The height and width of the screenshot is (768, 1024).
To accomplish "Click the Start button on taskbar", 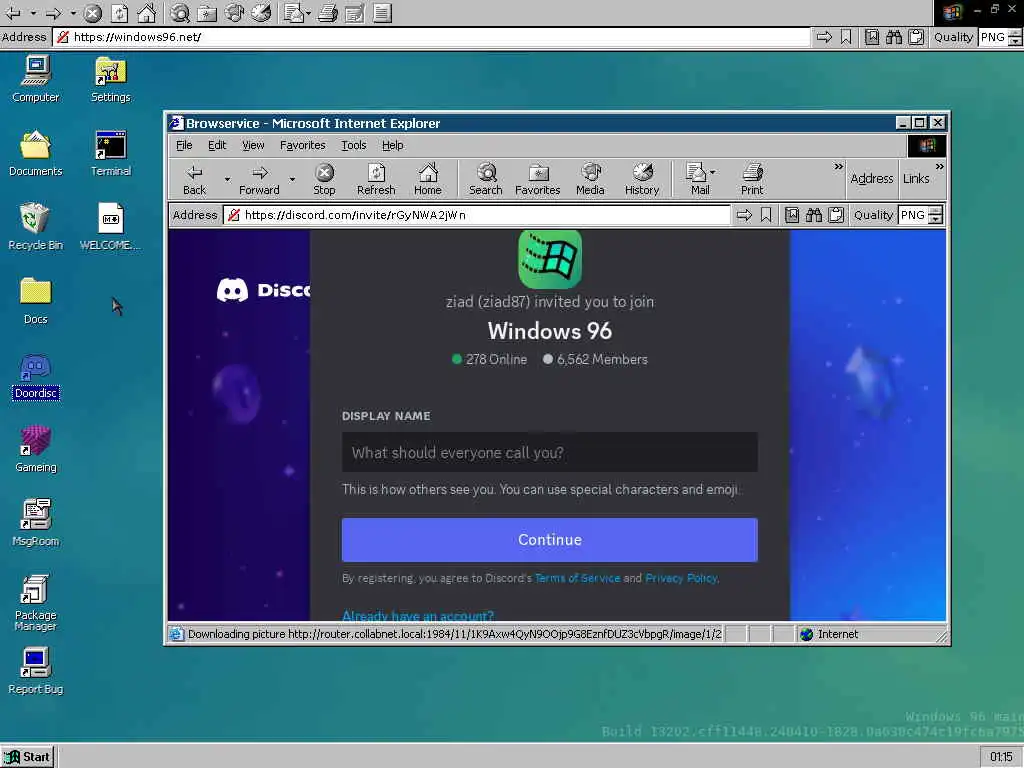I will tap(27, 757).
